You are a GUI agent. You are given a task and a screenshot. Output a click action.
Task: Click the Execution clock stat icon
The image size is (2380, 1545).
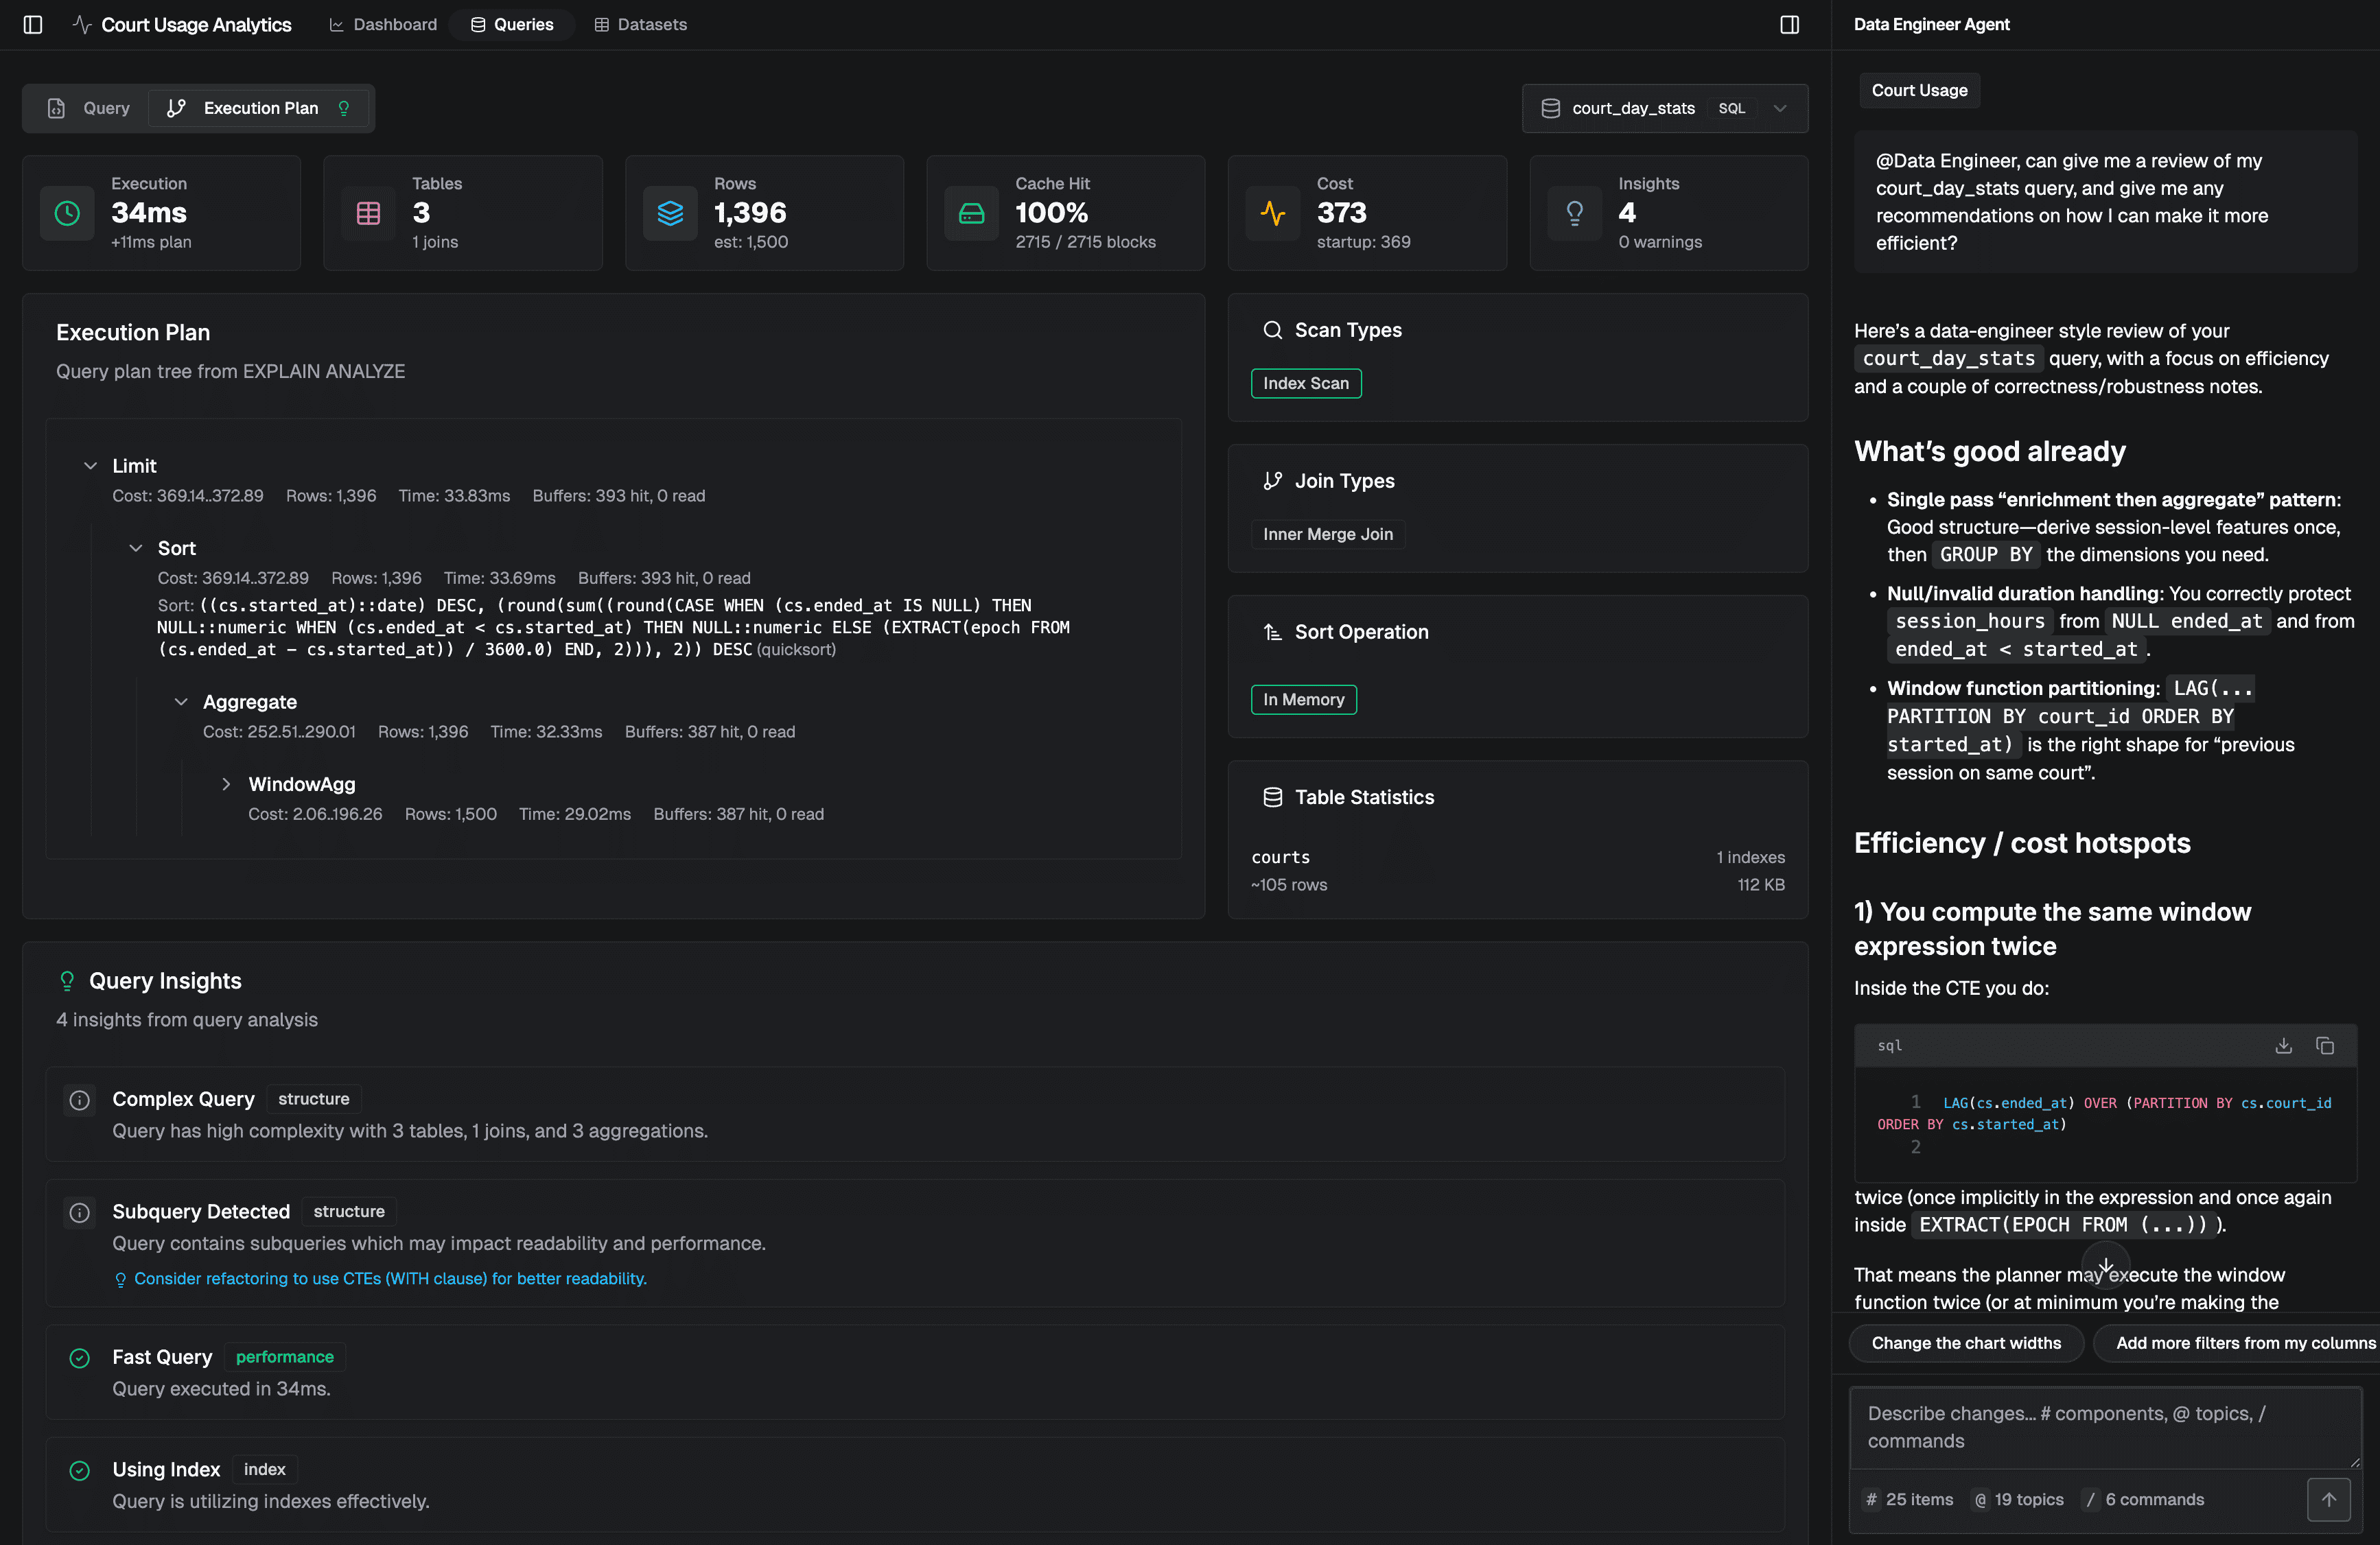[67, 213]
